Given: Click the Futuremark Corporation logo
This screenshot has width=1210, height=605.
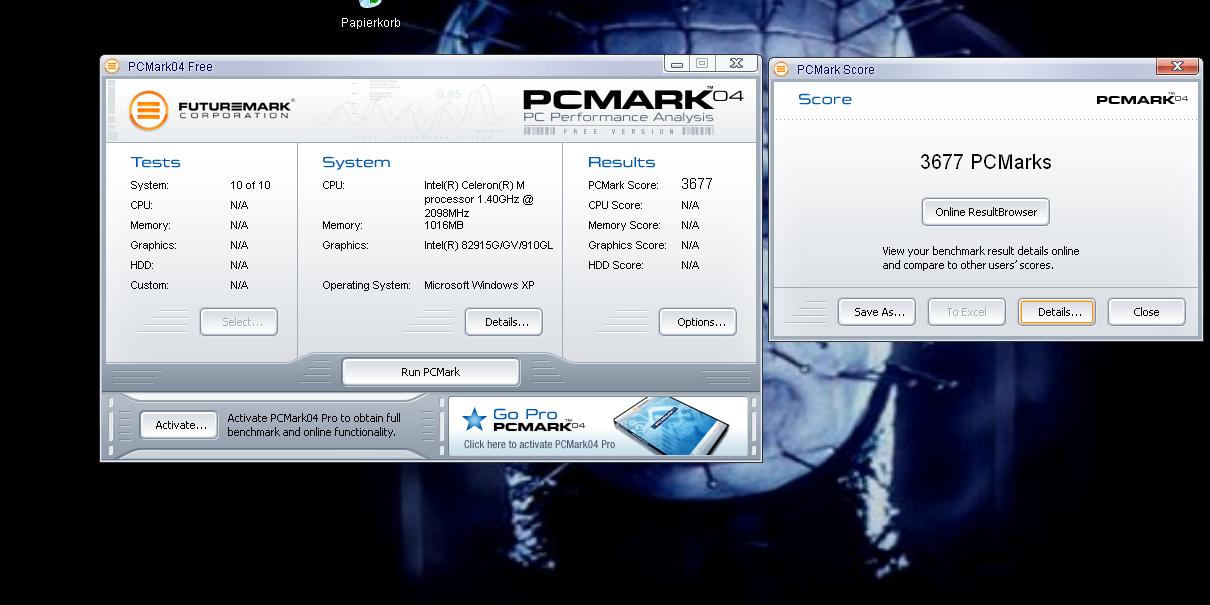Looking at the screenshot, I should 211,109.
